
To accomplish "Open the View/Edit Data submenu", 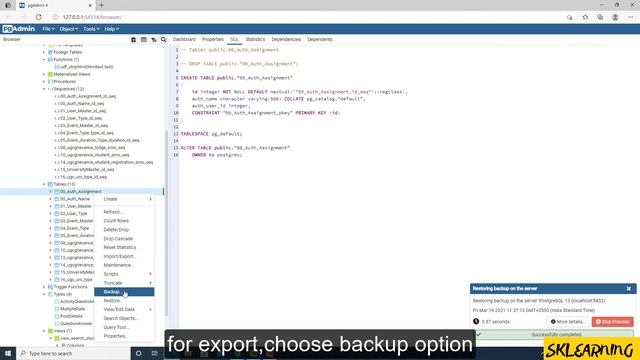I will (x=124, y=309).
